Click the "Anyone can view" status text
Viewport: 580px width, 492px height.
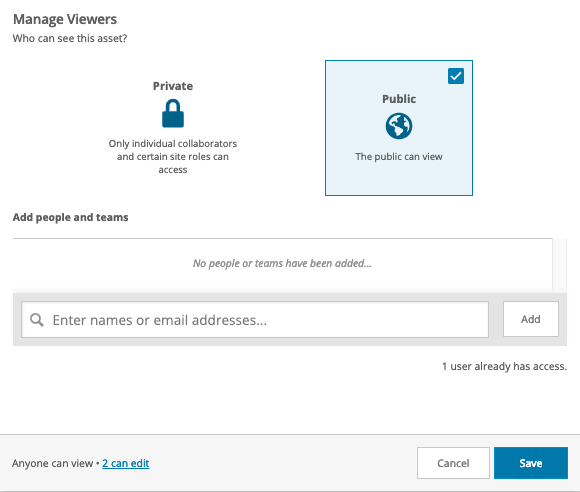pyautogui.click(x=53, y=463)
